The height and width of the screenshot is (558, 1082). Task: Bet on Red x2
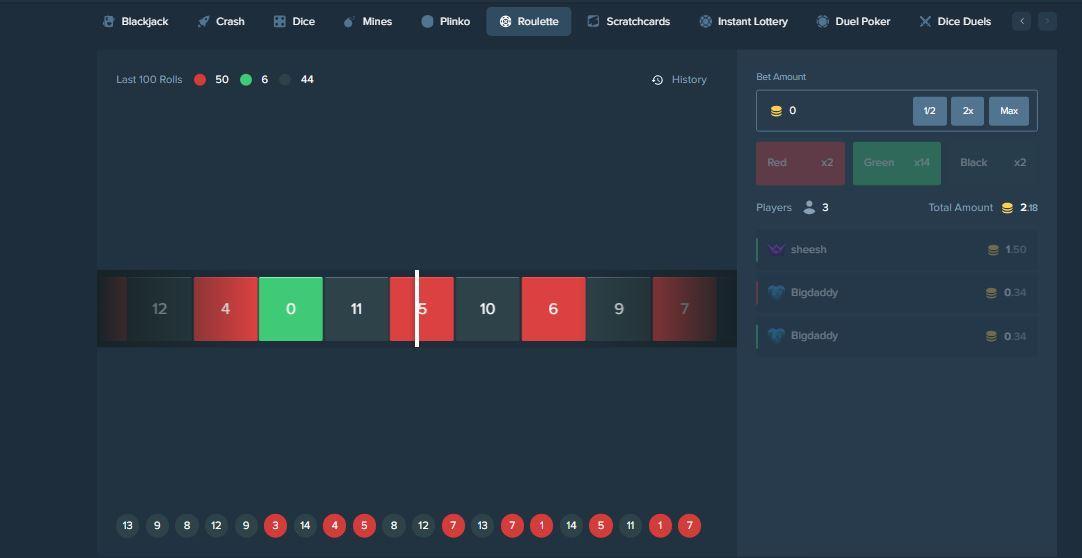[x=800, y=163]
